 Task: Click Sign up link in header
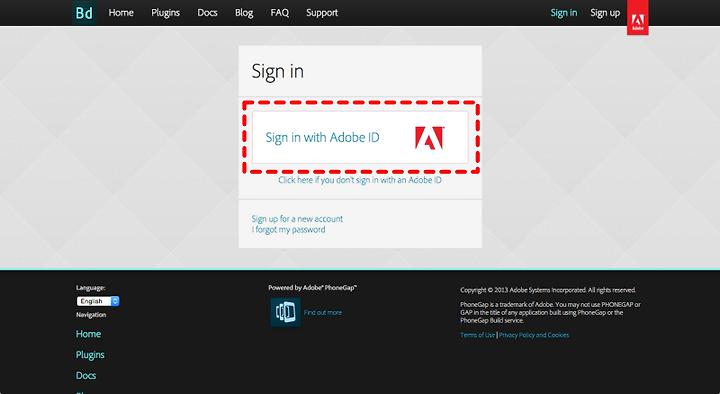tap(605, 13)
